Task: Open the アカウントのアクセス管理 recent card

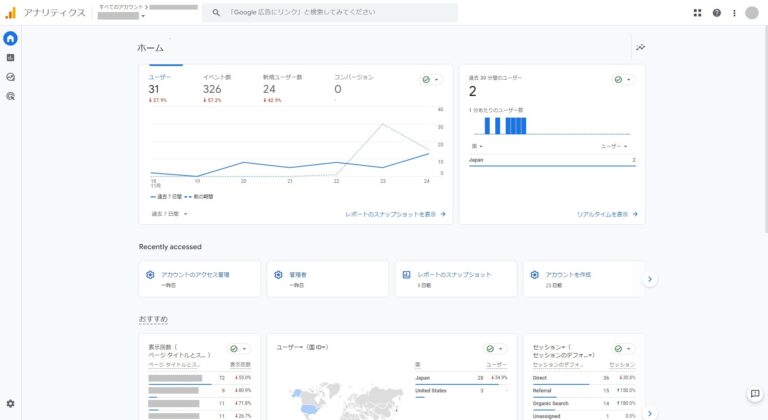Action: [x=200, y=278]
